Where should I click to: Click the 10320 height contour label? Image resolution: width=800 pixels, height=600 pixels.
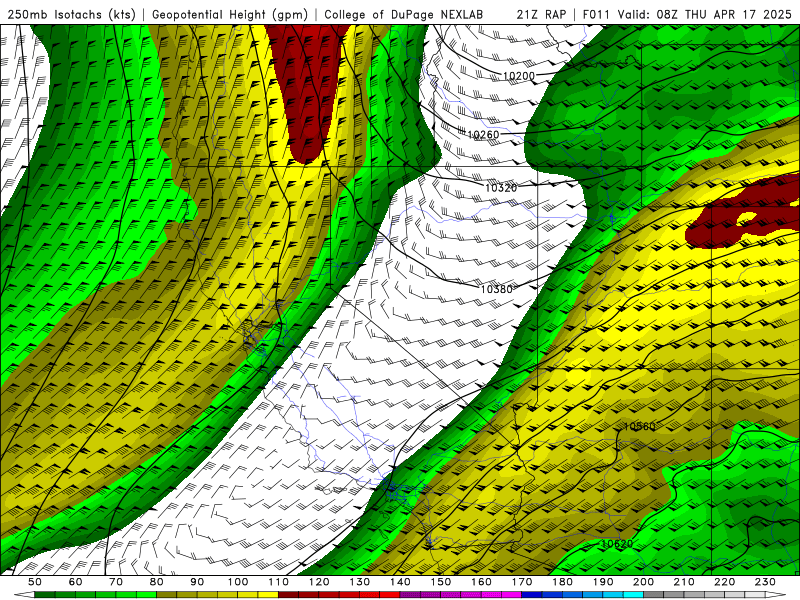click(501, 188)
